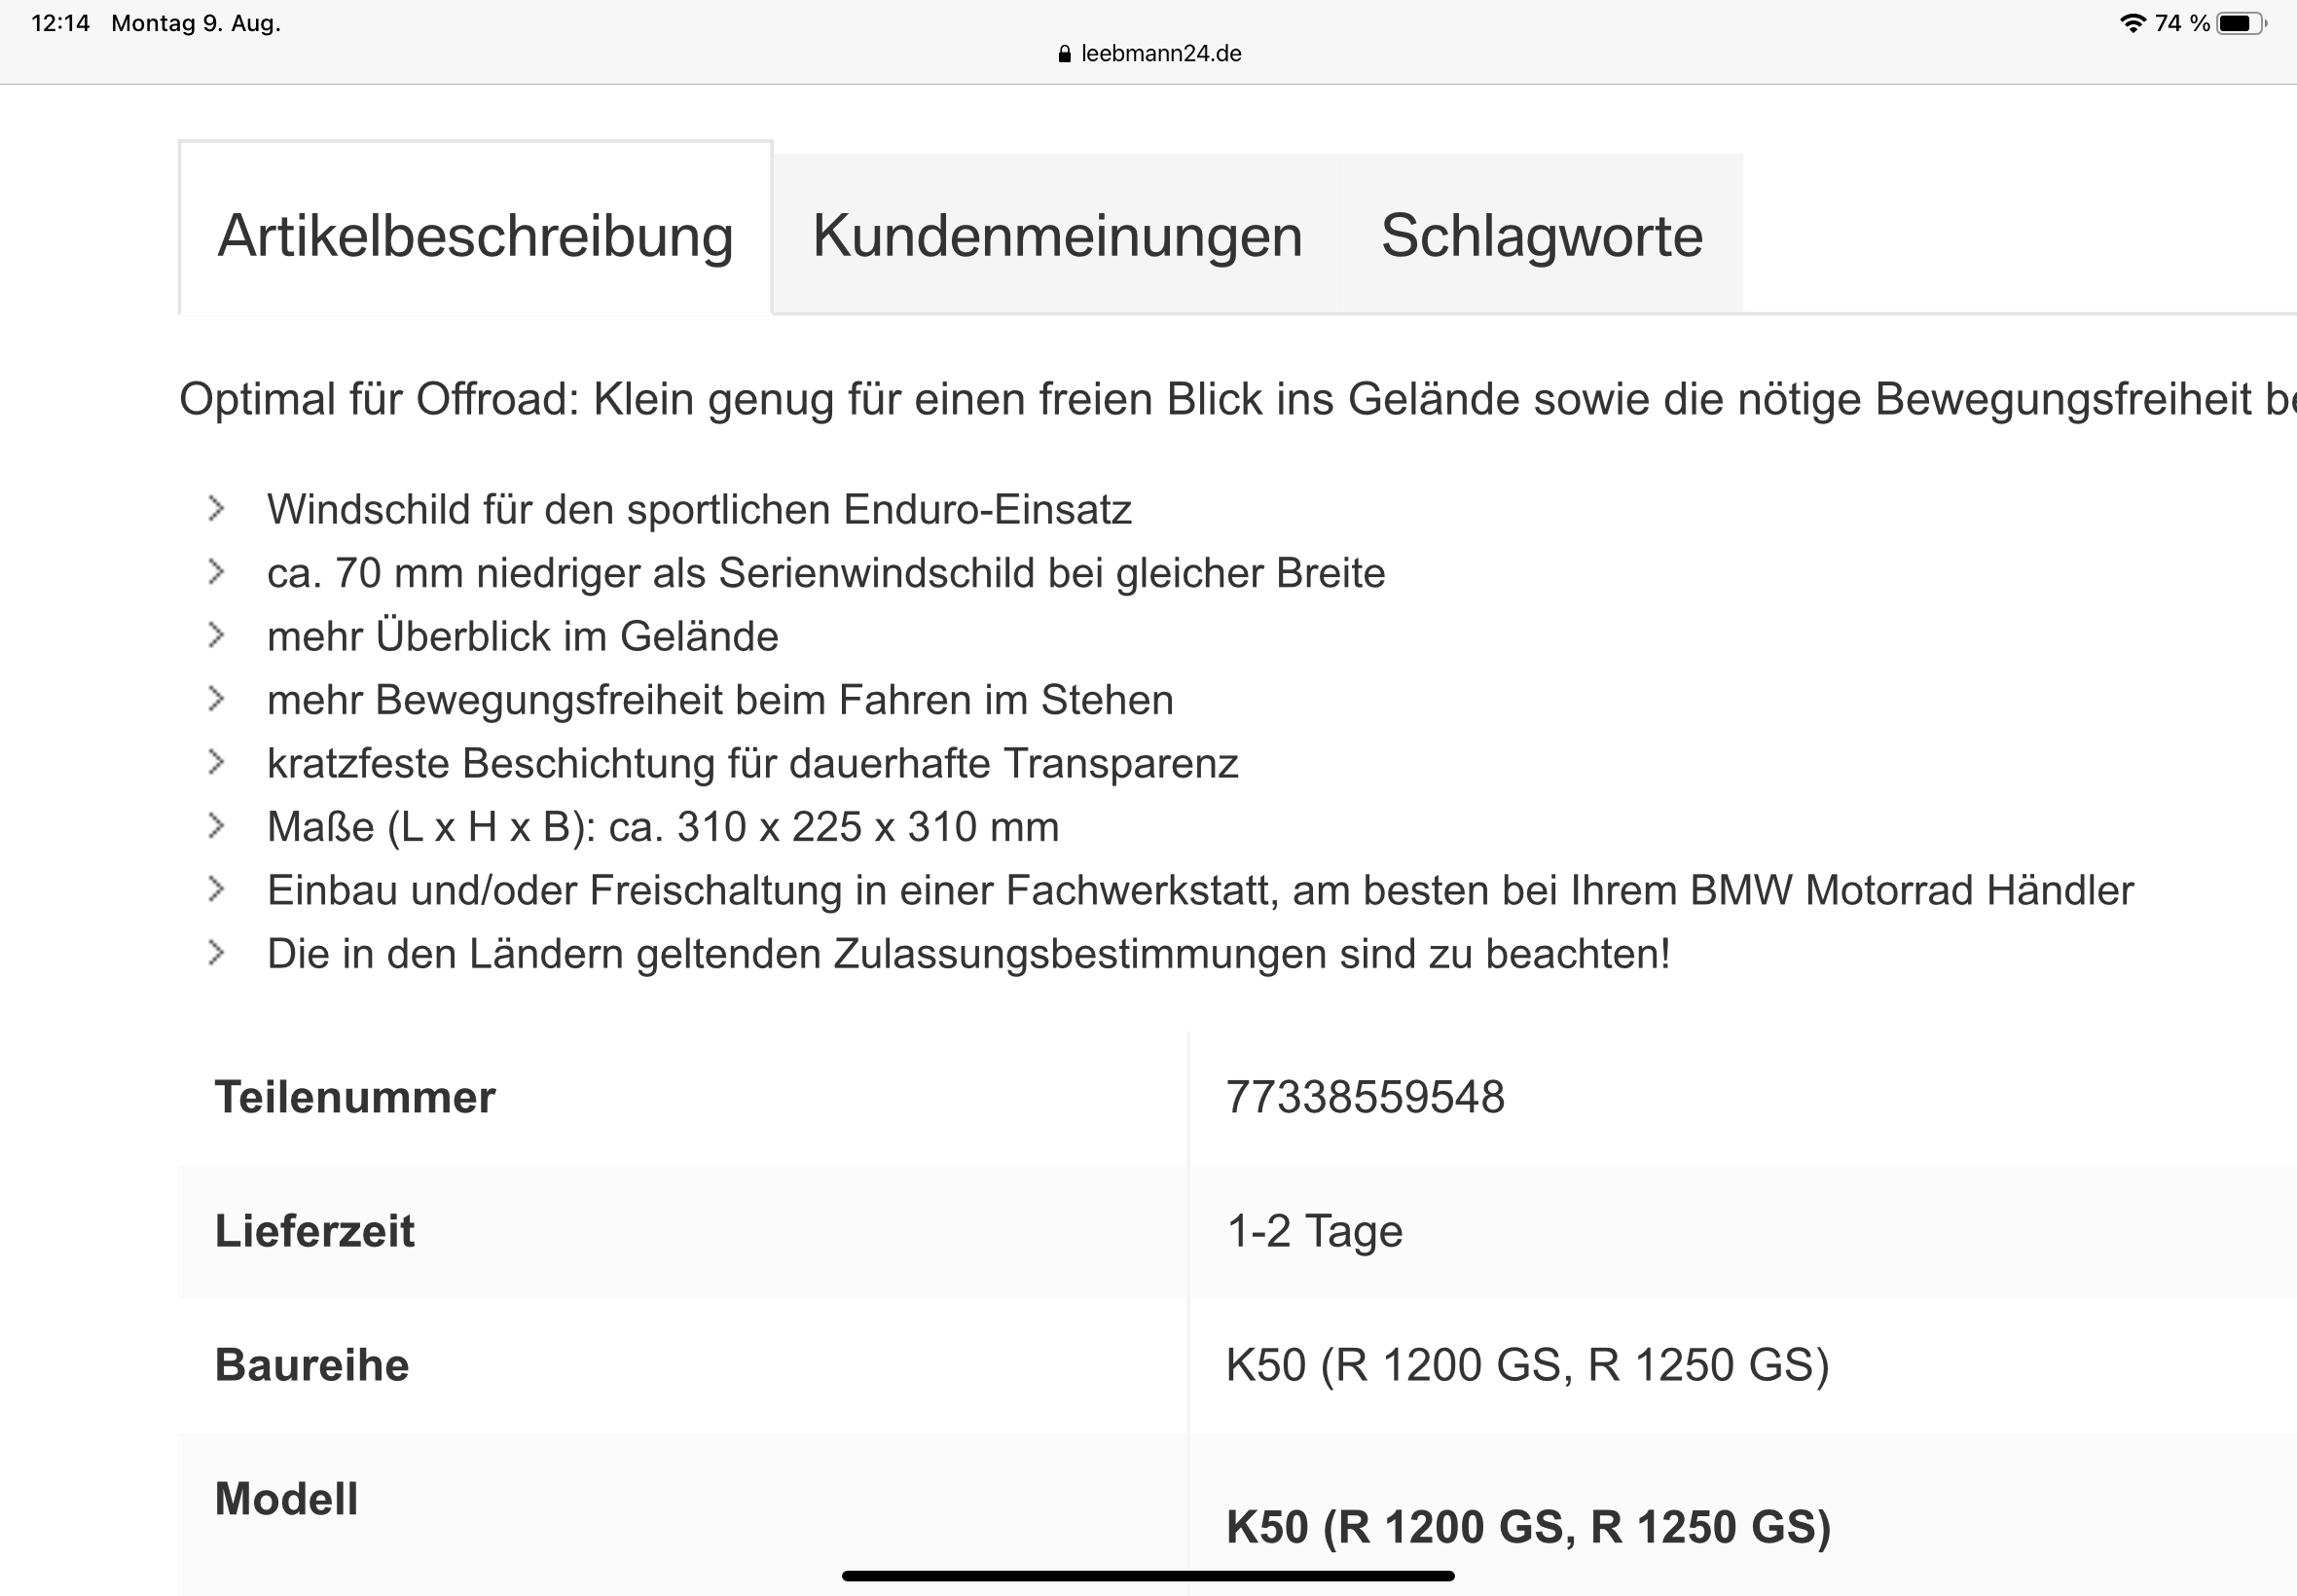The image size is (2297, 1596).
Task: Tap the Wi-Fi status icon
Action: (2132, 23)
